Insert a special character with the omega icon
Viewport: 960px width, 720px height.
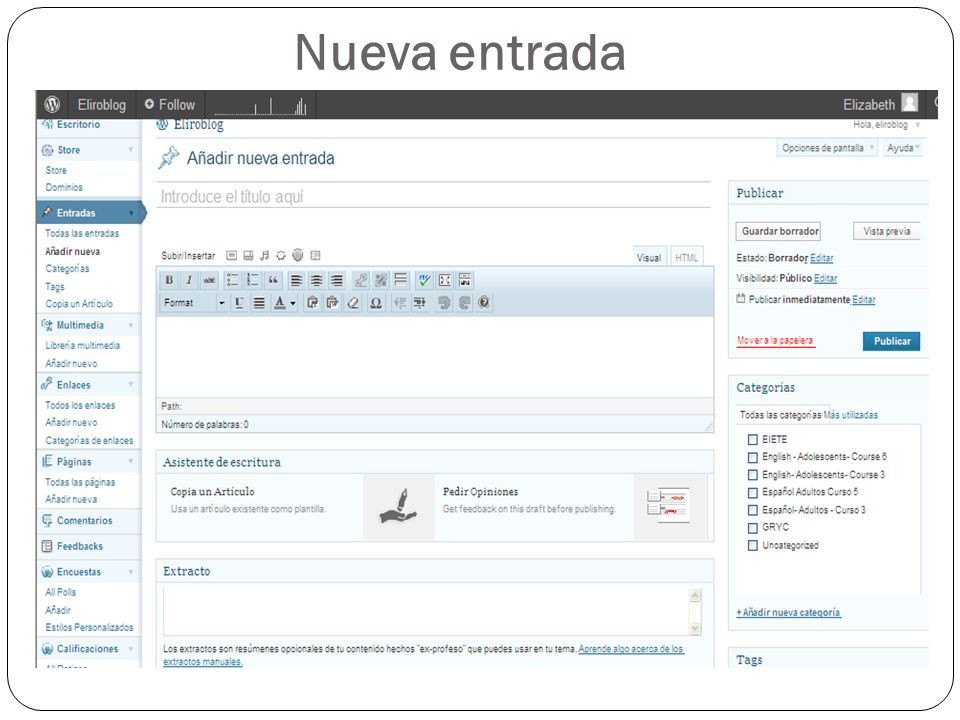[x=376, y=302]
